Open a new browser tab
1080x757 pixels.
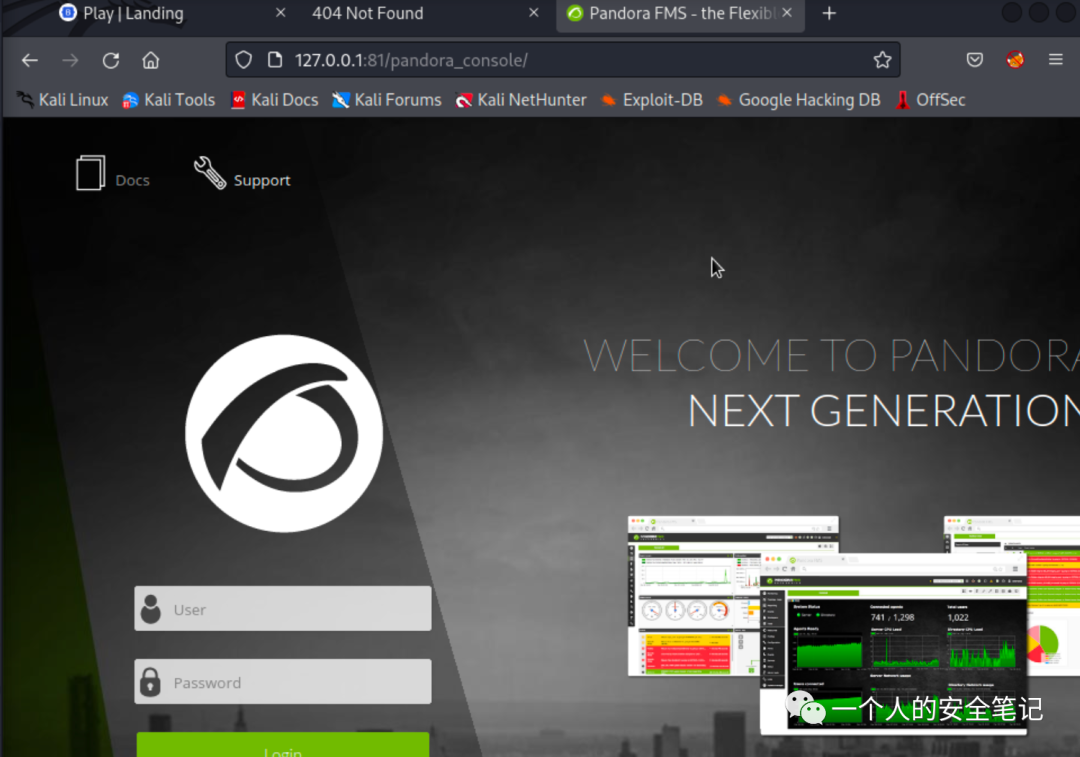click(829, 13)
